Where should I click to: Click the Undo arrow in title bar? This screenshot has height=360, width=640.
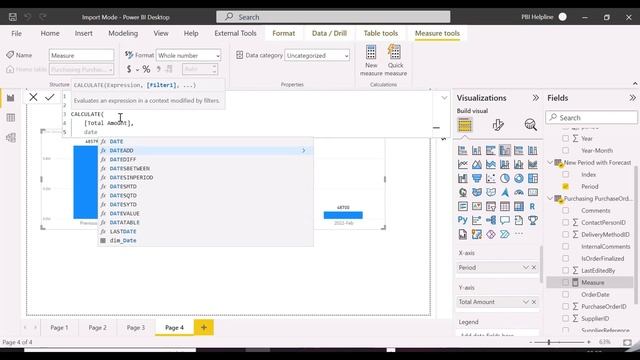point(27,17)
